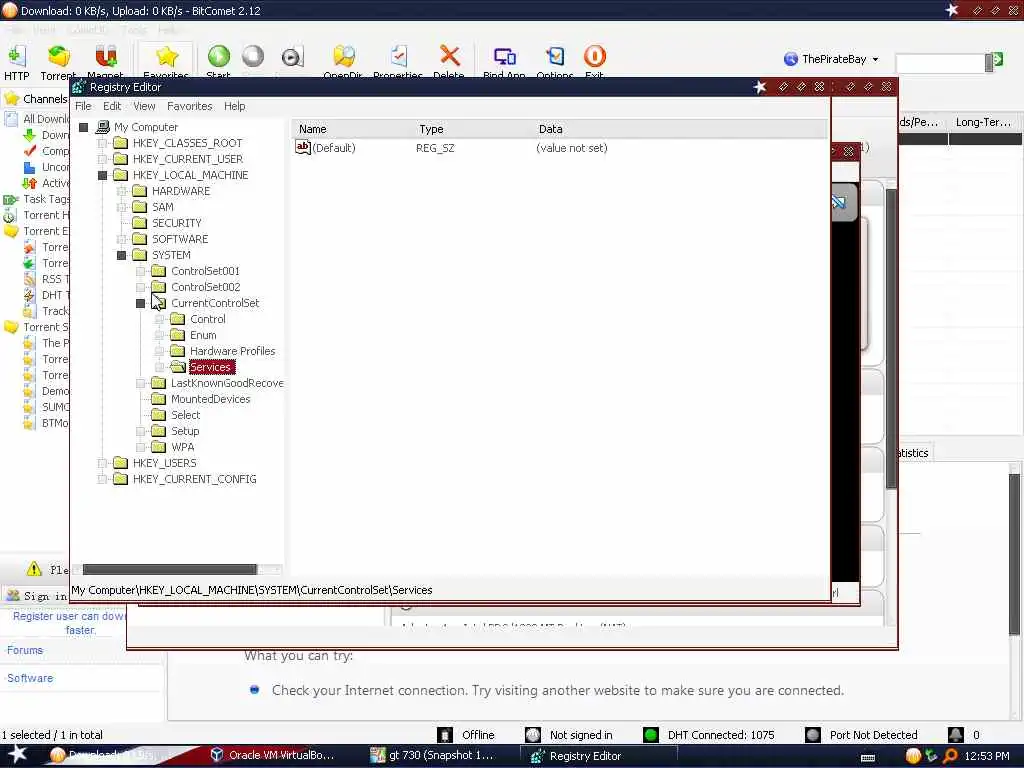
Task: Open the Forums link in BitComet sidebar
Action: (x=25, y=650)
